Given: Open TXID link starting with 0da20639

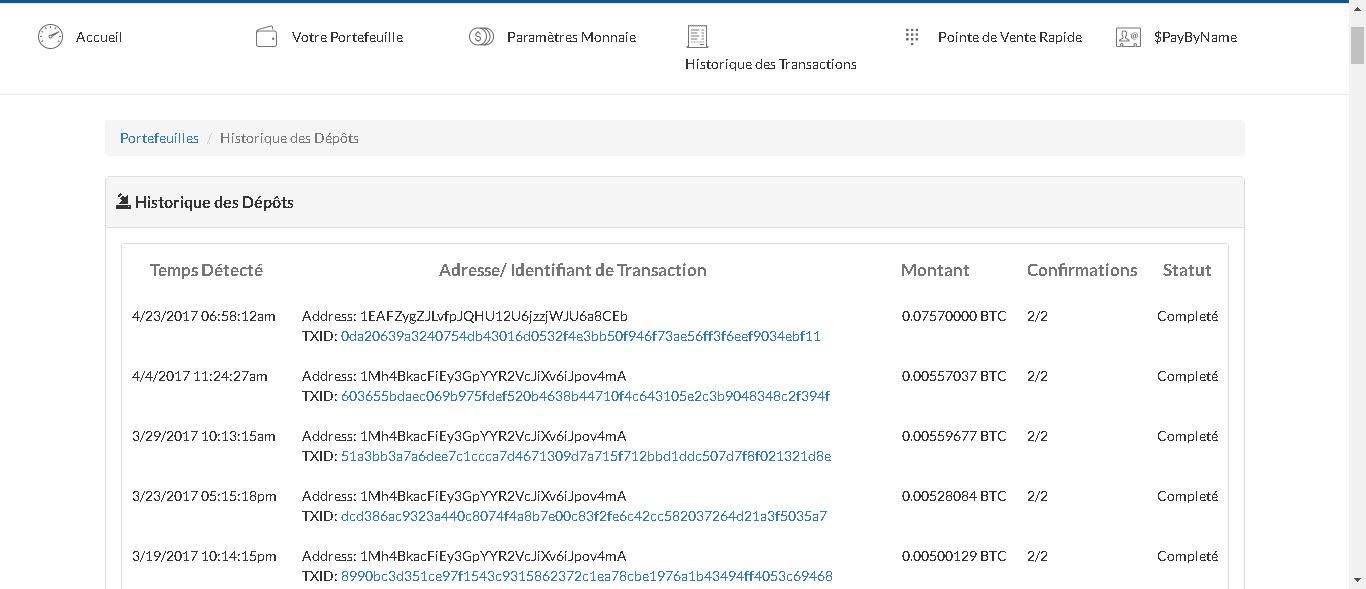Looking at the screenshot, I should (580, 337).
